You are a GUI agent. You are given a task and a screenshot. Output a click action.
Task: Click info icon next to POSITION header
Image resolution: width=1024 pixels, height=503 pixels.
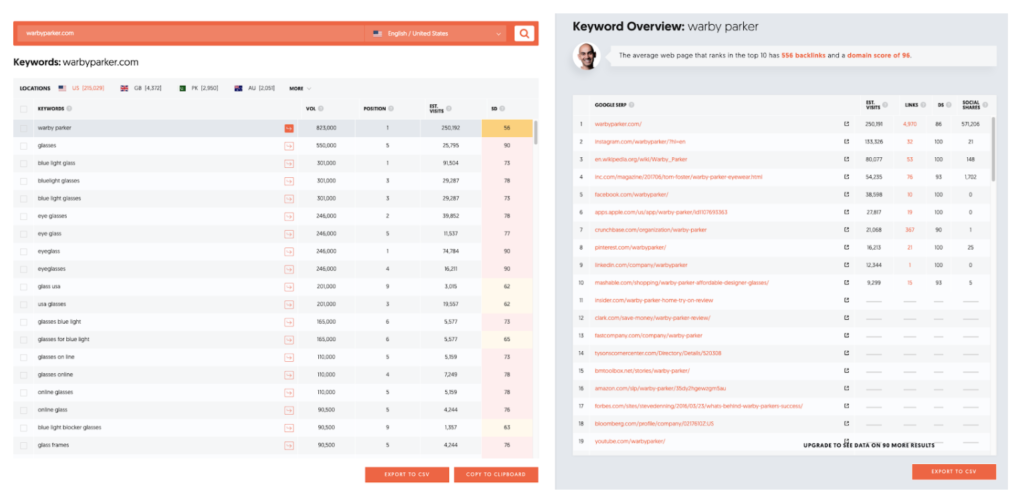[391, 108]
